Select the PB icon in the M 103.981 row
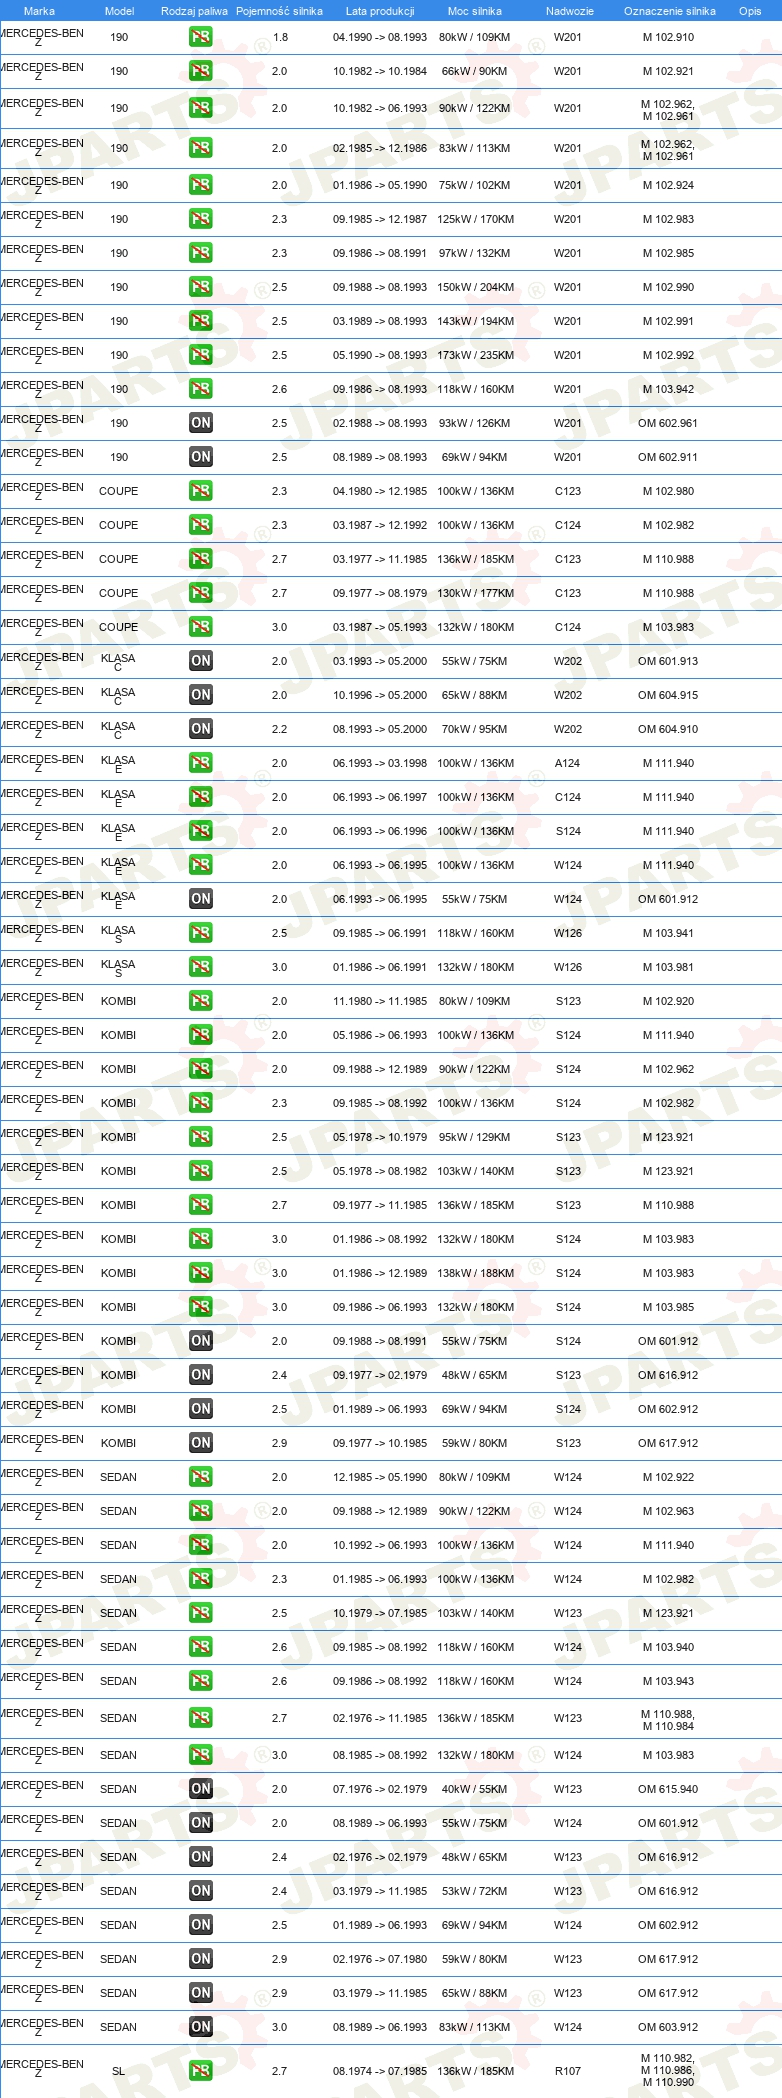Image resolution: width=782 pixels, height=2098 pixels. [x=201, y=967]
